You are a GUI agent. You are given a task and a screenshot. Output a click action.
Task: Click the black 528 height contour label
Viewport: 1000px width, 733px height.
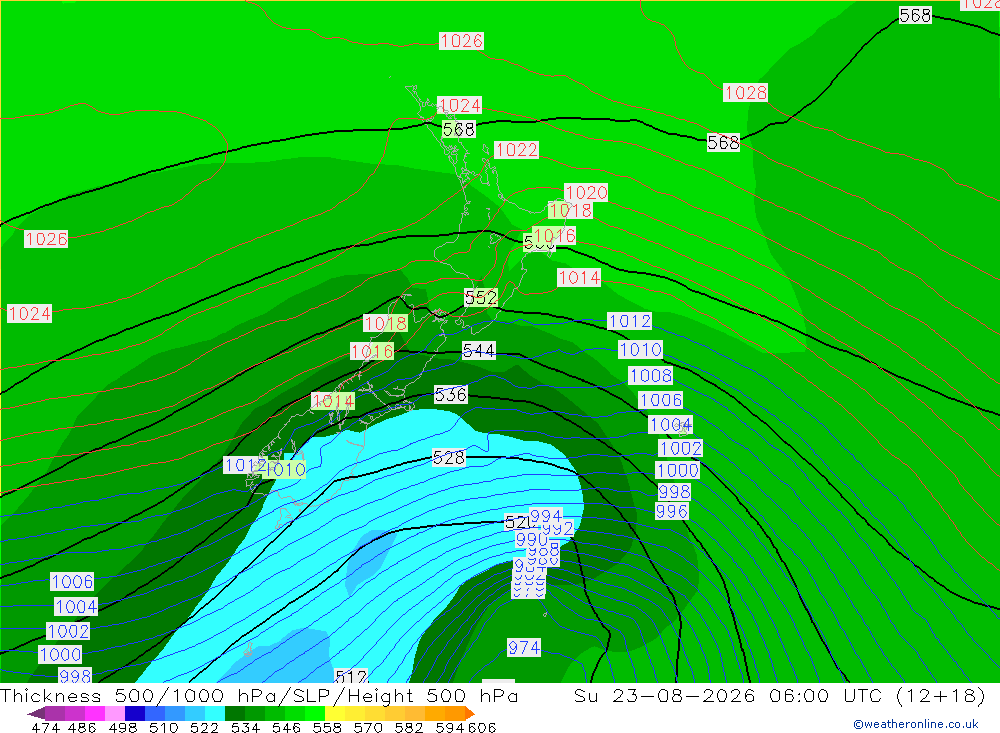click(x=448, y=457)
